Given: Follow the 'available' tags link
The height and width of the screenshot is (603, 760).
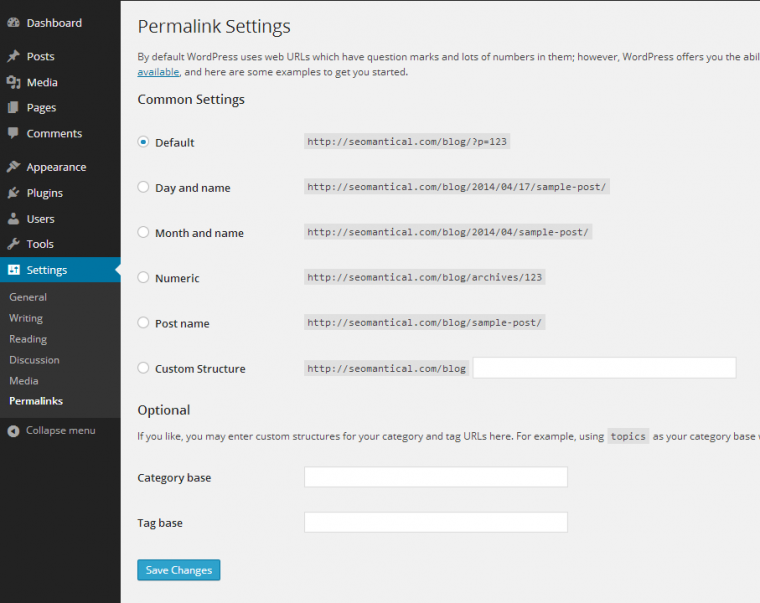Looking at the screenshot, I should (x=158, y=72).
